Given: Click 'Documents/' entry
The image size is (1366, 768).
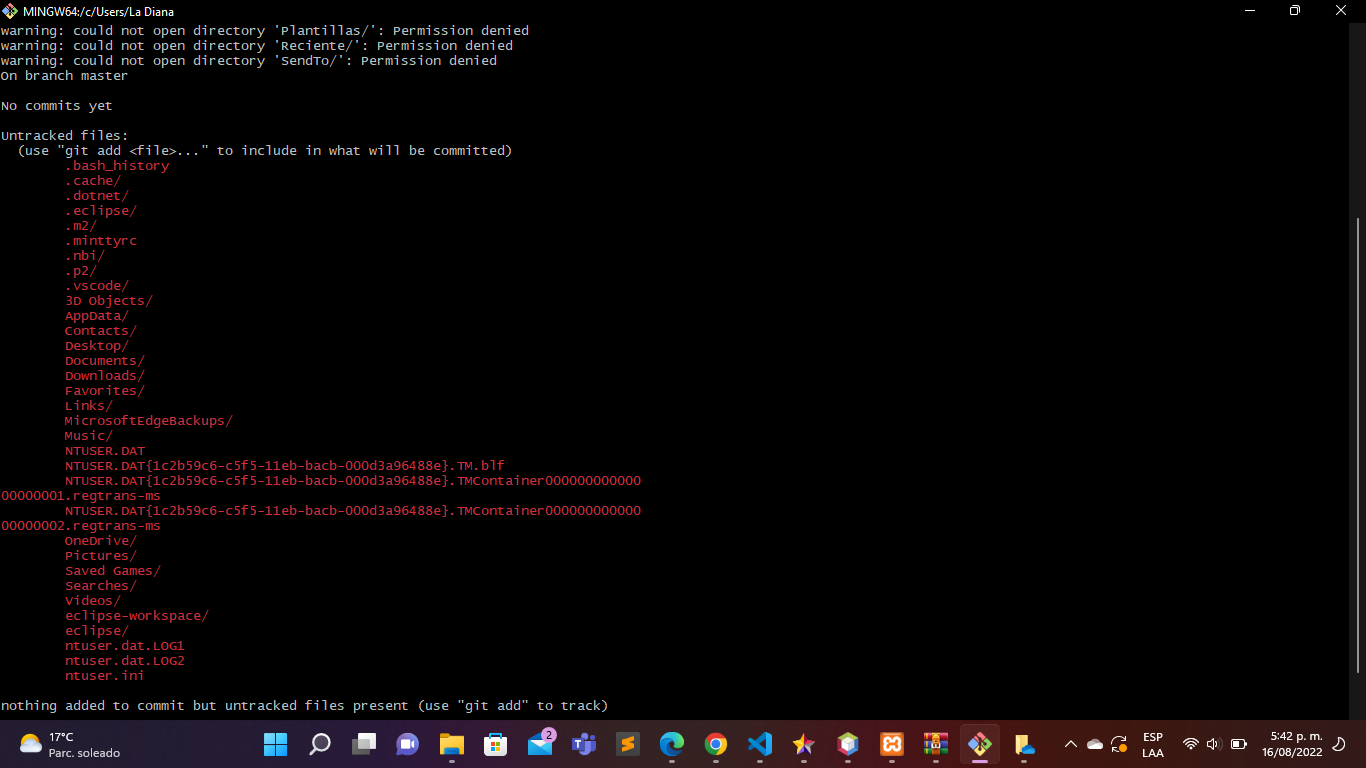Looking at the screenshot, I should [x=105, y=361].
